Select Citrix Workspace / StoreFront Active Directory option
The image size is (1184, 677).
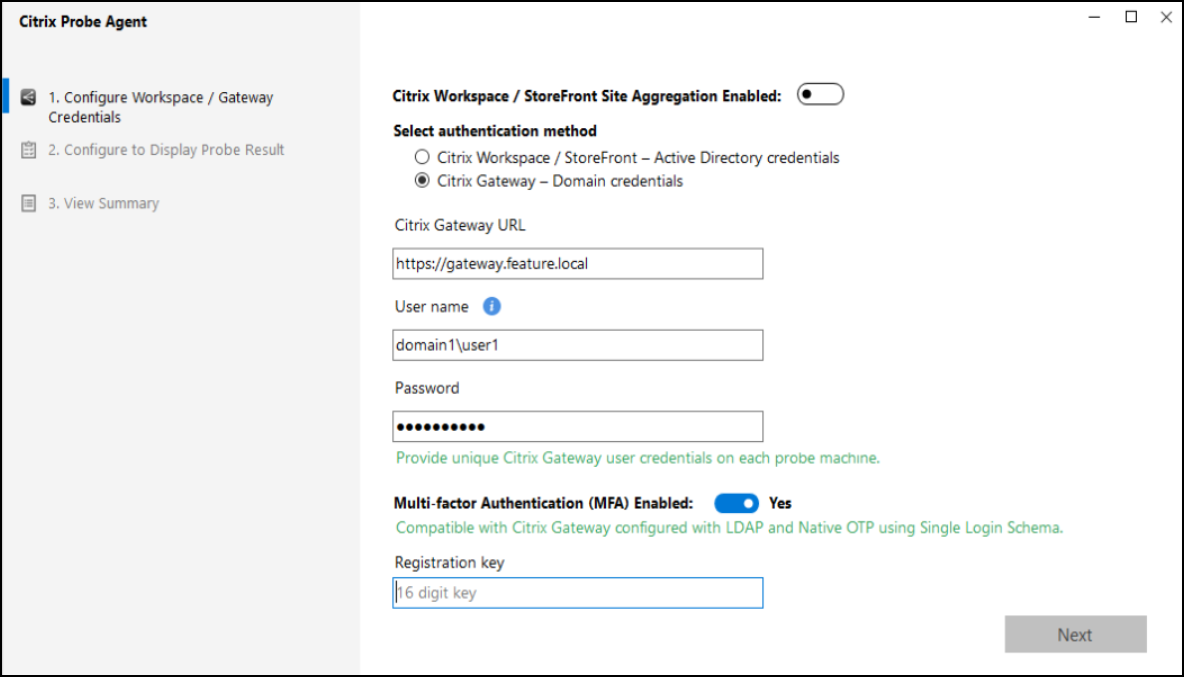pos(422,158)
